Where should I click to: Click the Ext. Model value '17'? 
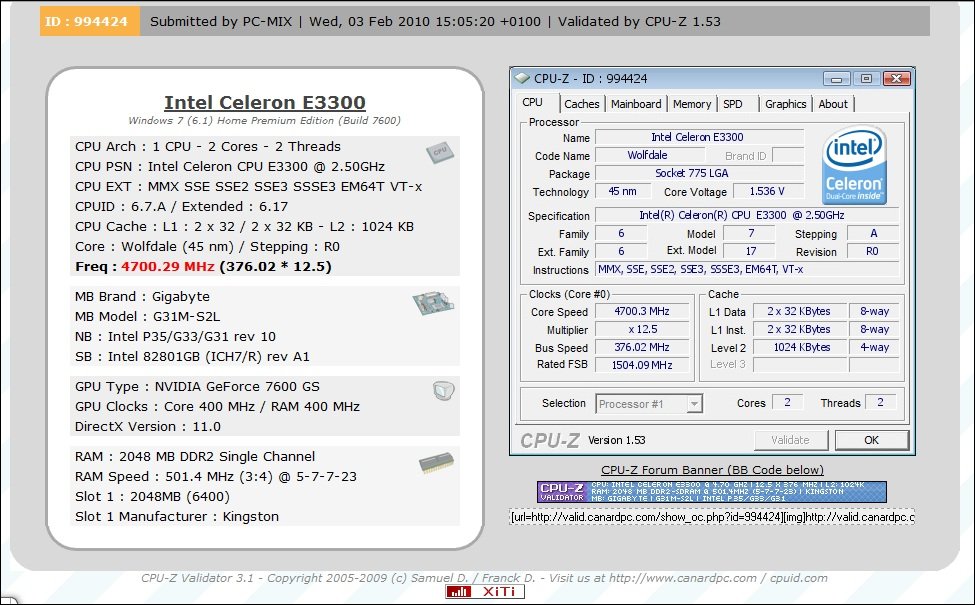750,251
